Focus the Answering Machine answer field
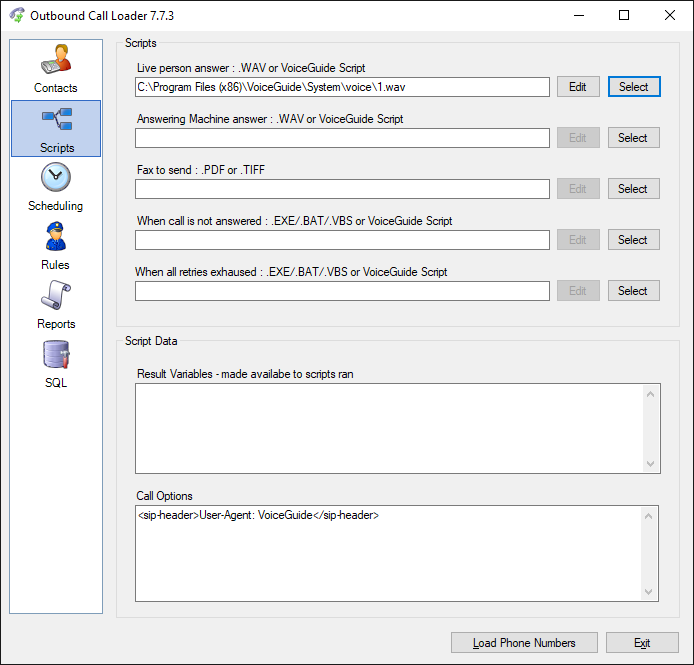694x665 pixels. click(342, 138)
